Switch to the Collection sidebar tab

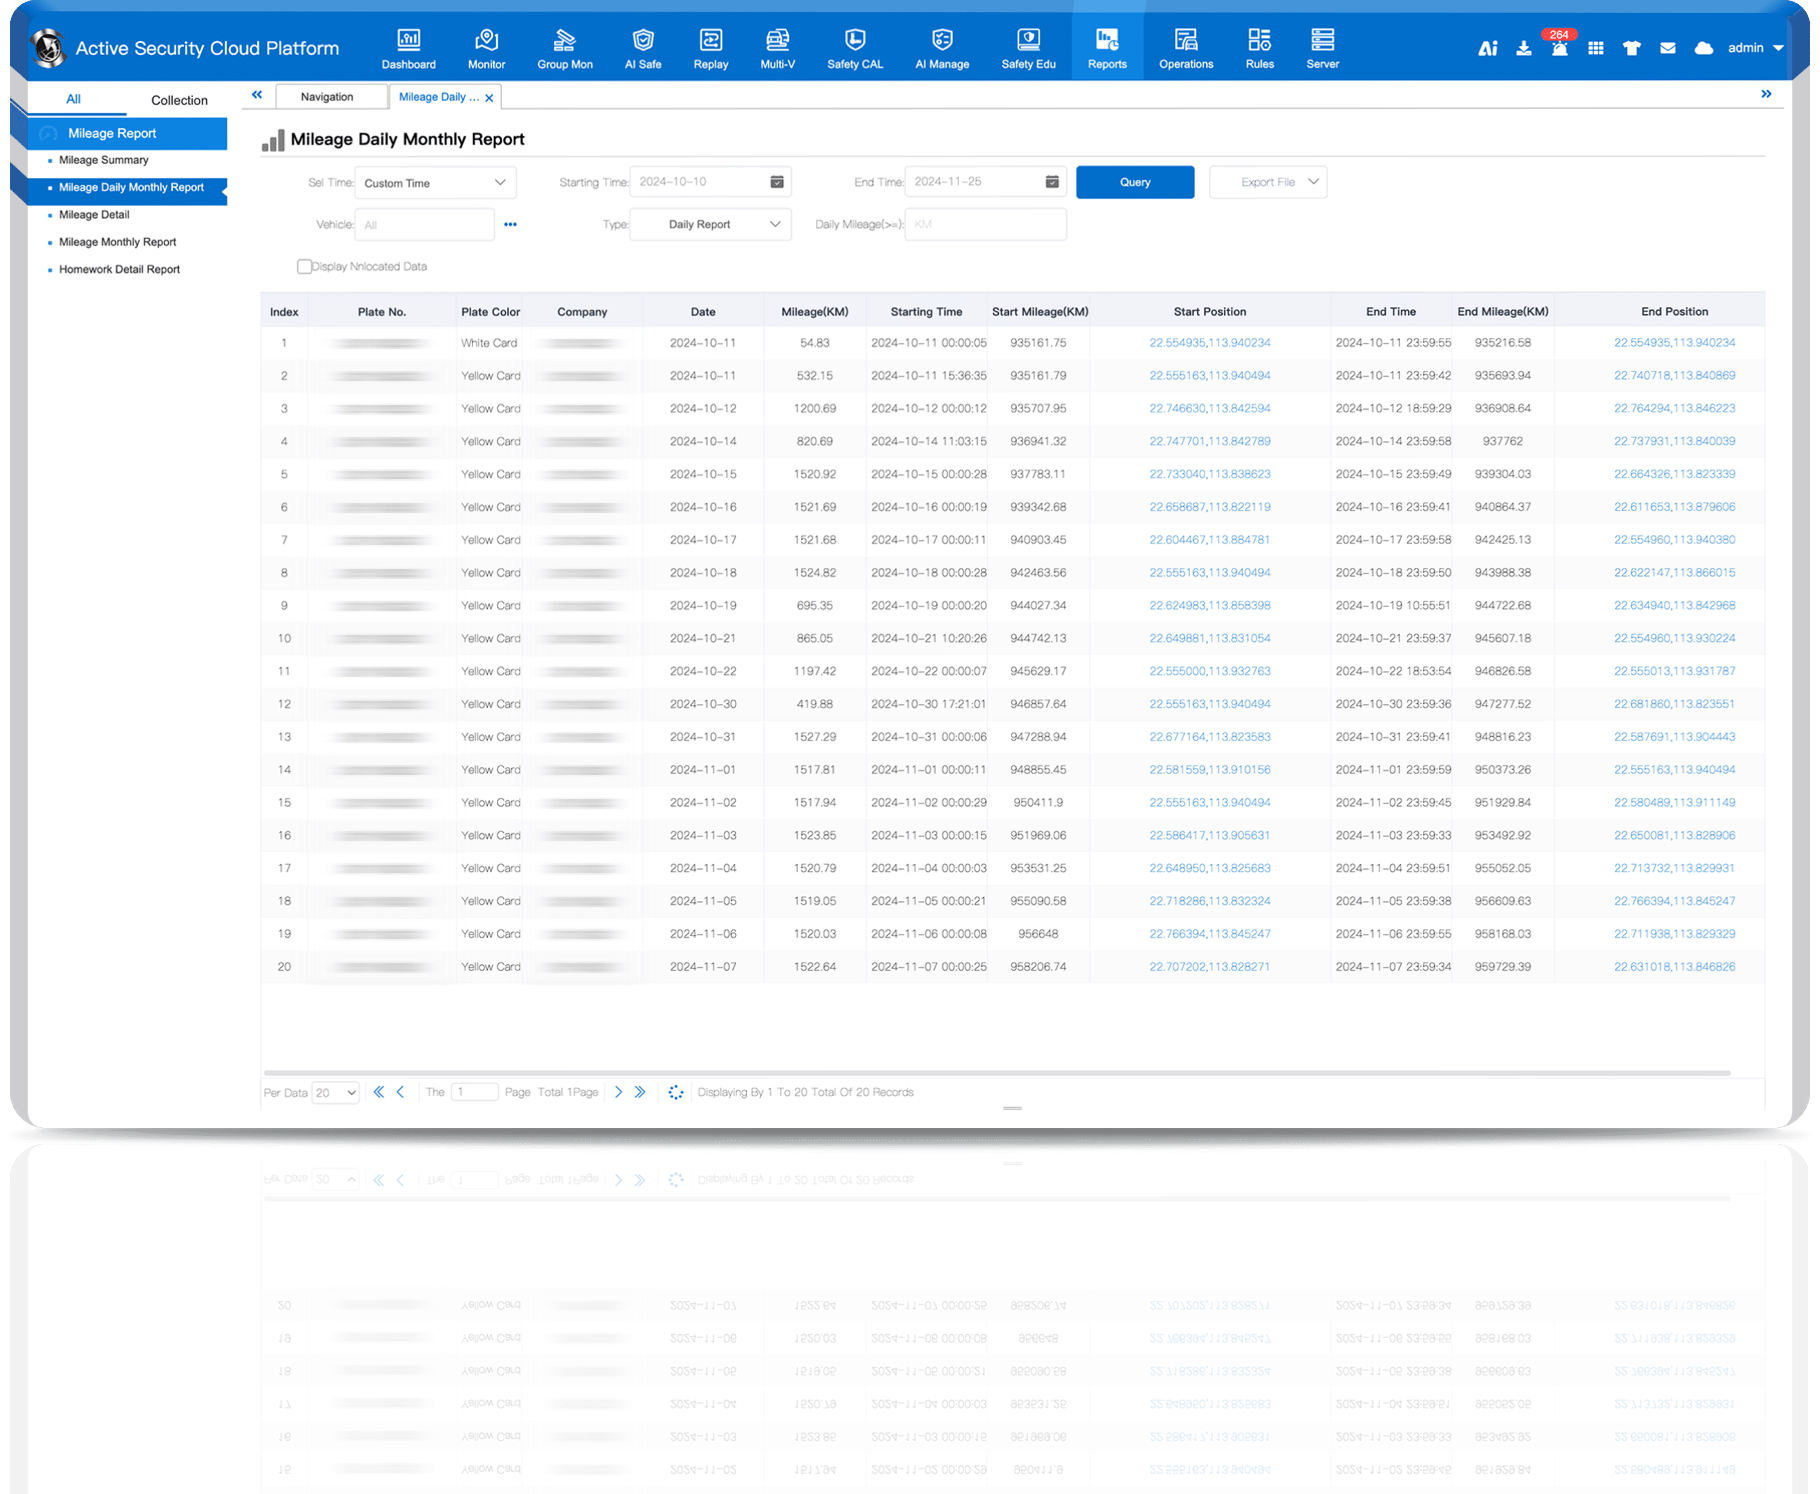coord(179,100)
